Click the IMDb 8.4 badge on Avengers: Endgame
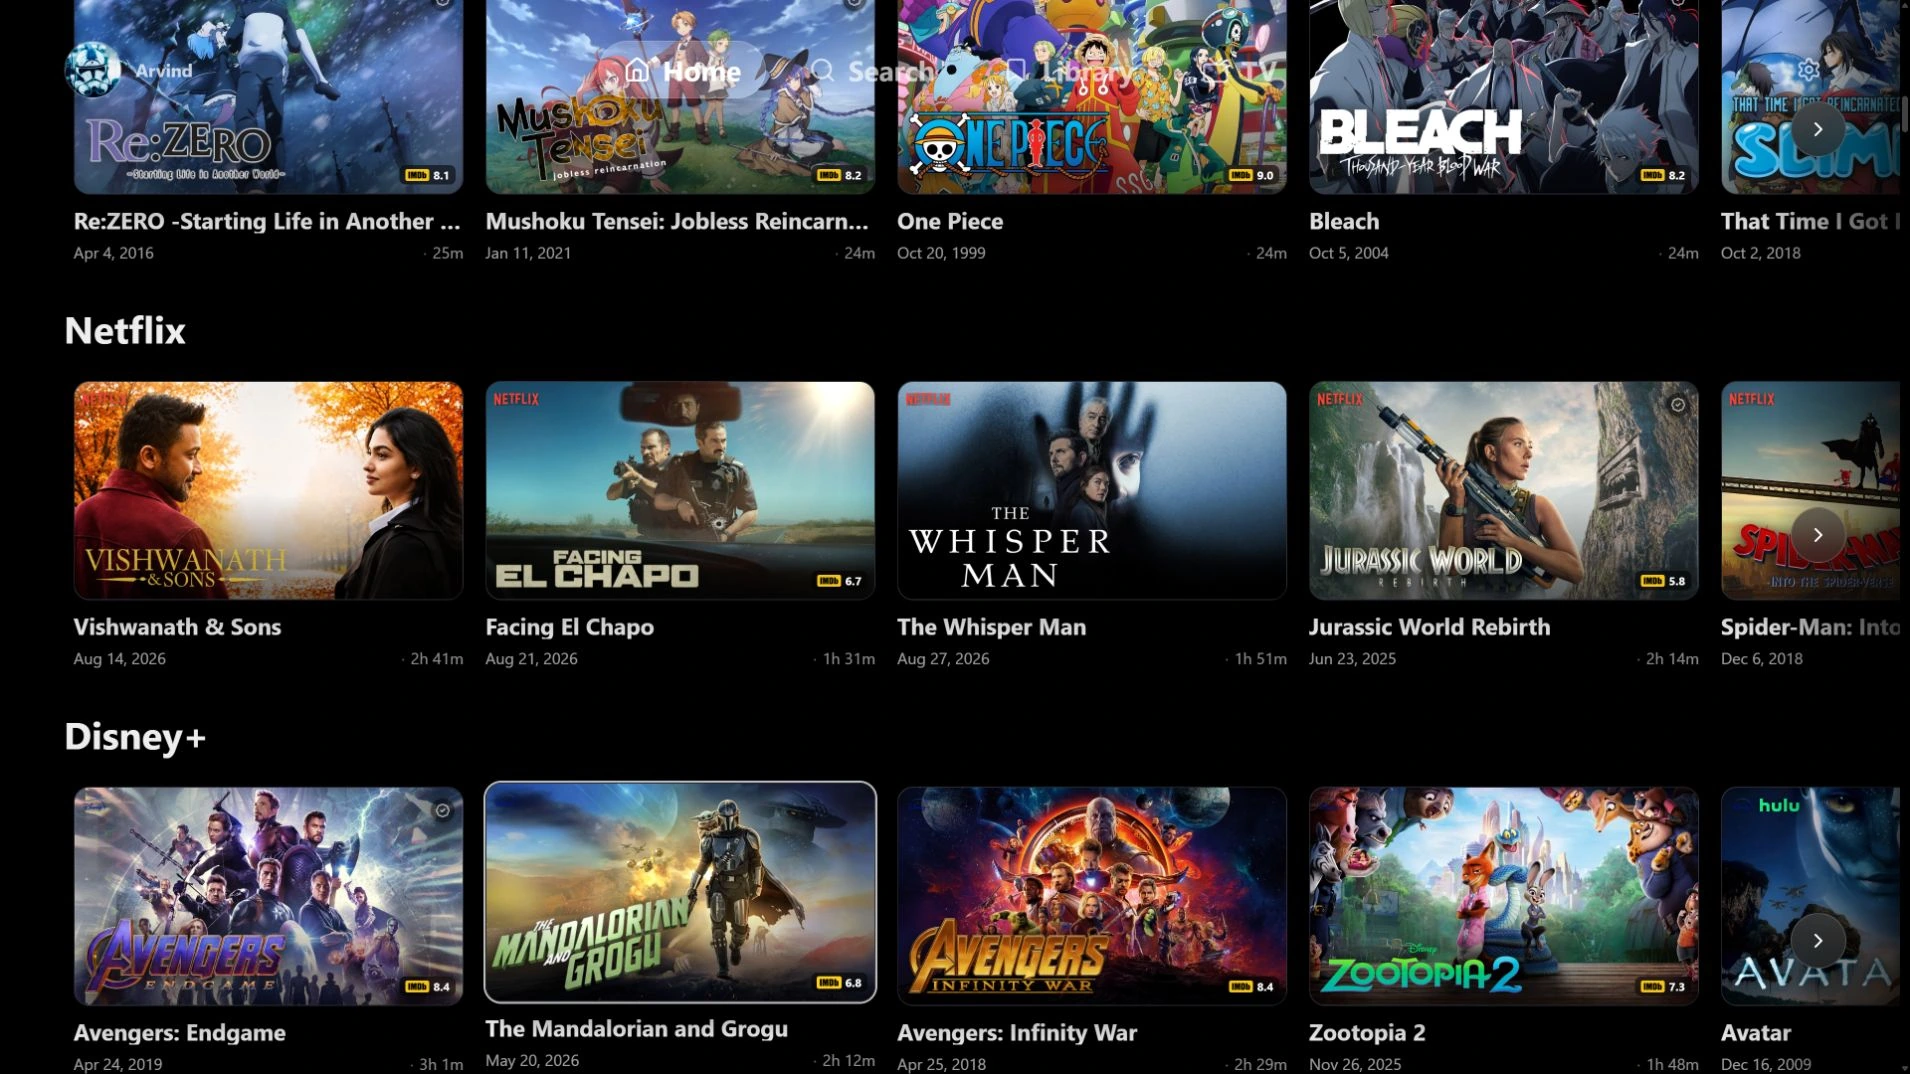 [x=427, y=987]
